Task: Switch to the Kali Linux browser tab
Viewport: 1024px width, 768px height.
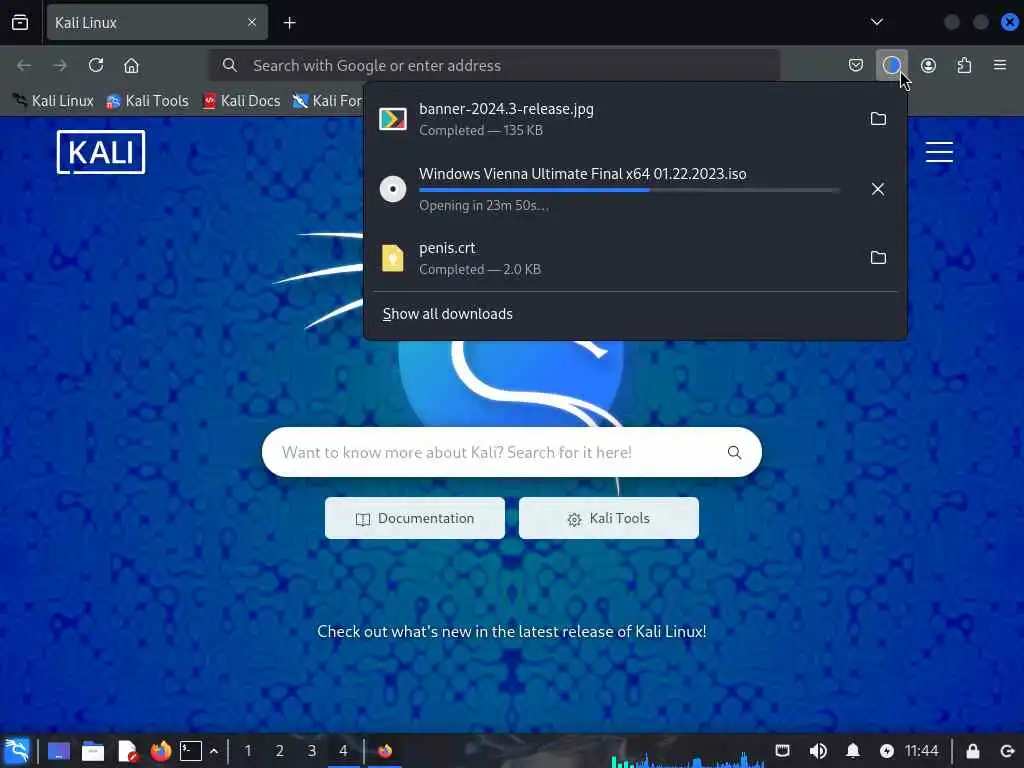Action: click(x=157, y=23)
